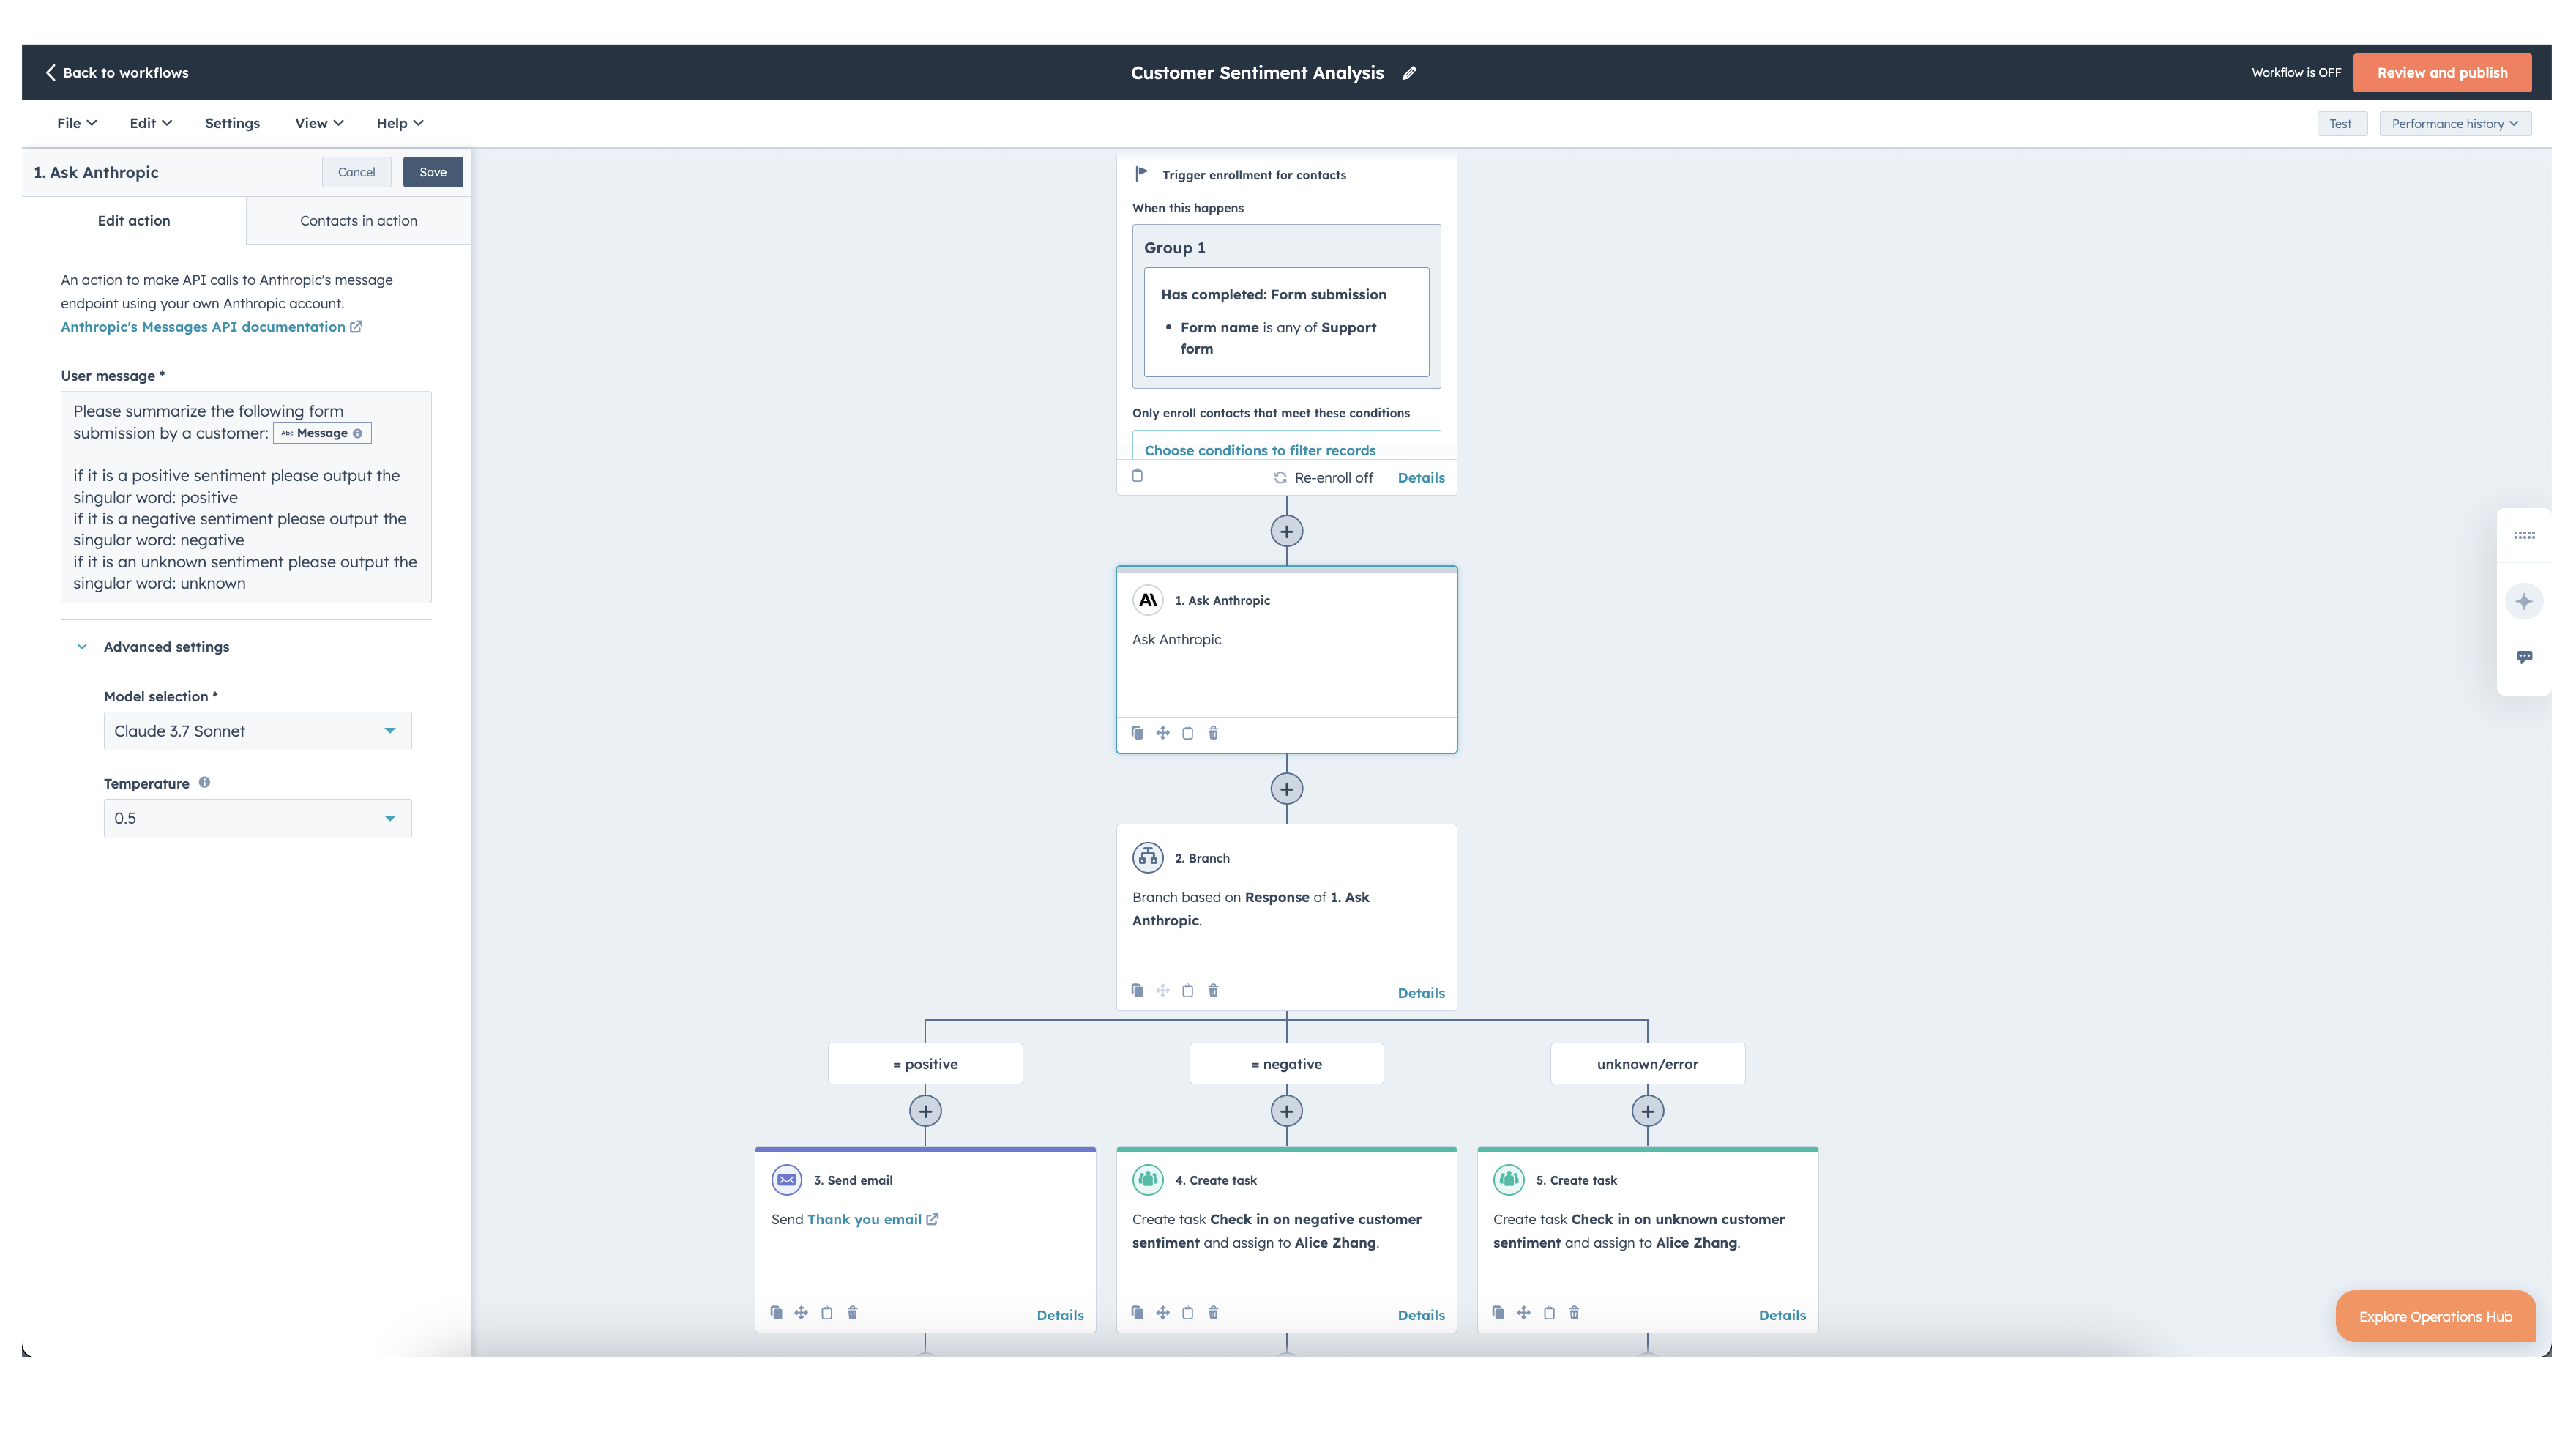
Task: Open the Settings menu item
Action: pyautogui.click(x=232, y=123)
